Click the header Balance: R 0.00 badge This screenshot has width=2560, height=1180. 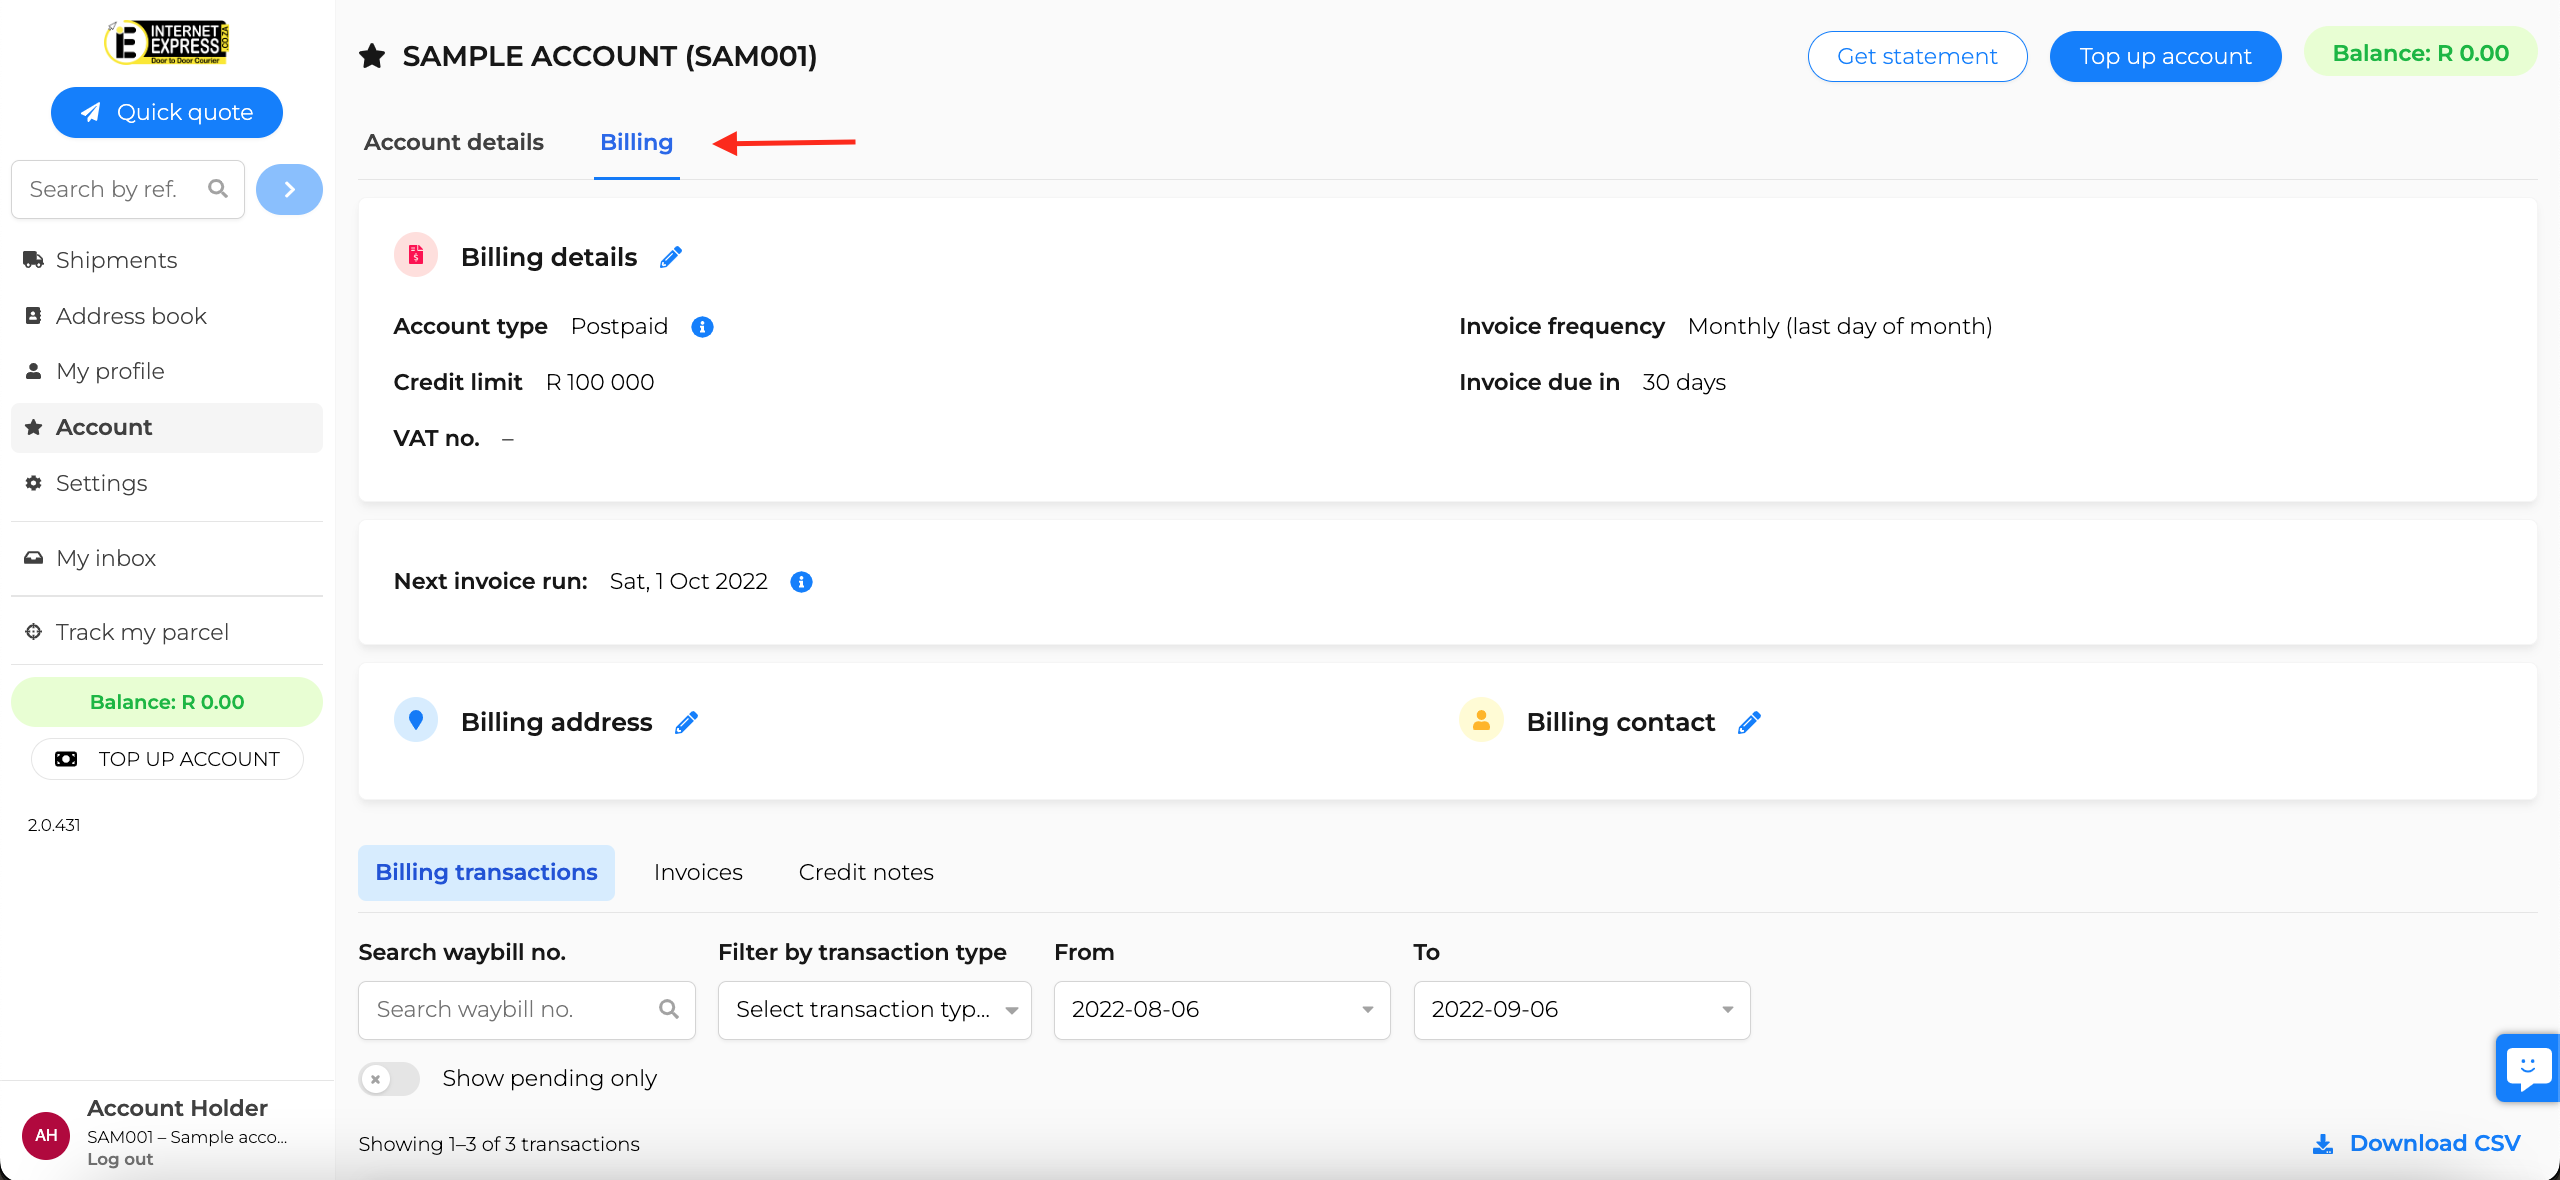2420,53
